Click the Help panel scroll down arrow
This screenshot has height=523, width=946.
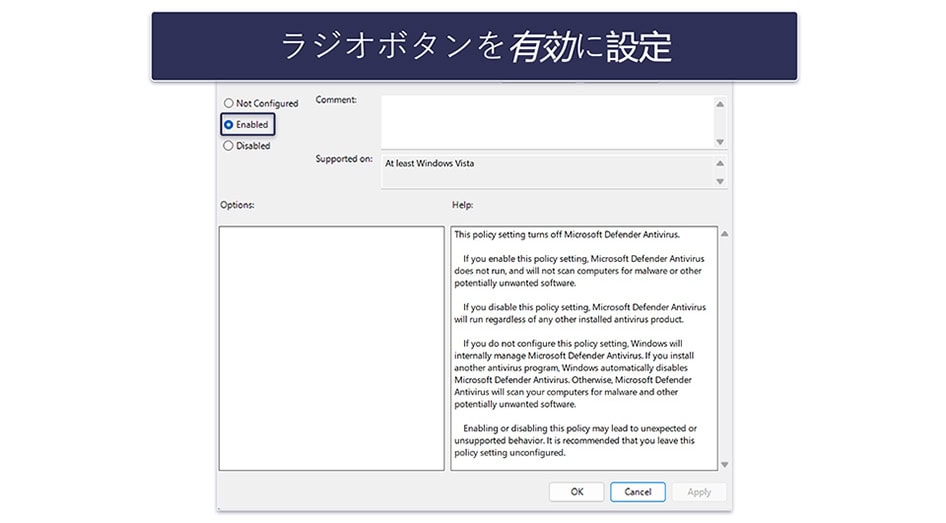[725, 464]
